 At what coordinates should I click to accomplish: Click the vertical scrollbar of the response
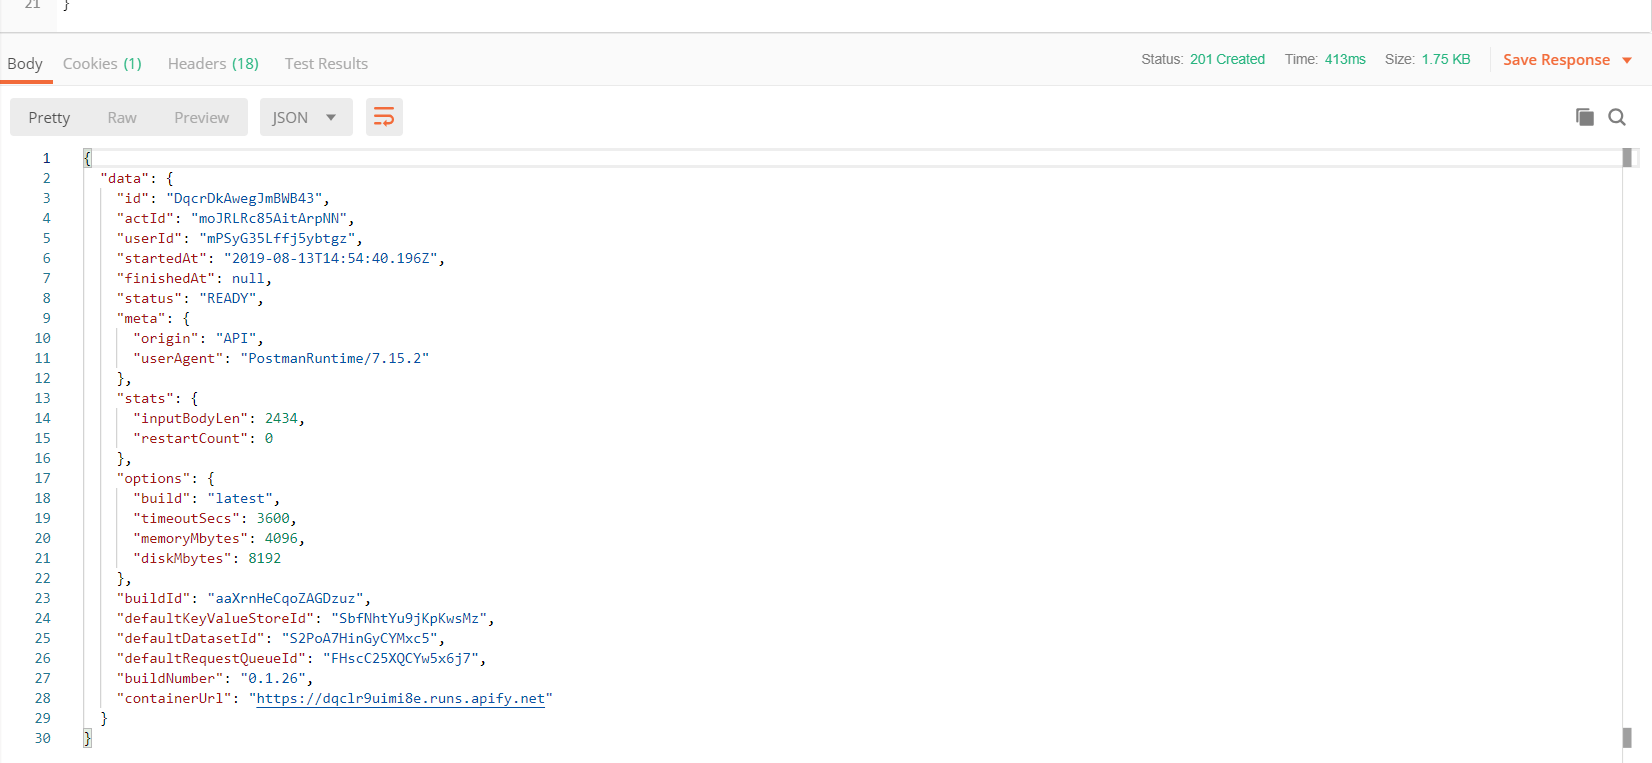click(1627, 450)
